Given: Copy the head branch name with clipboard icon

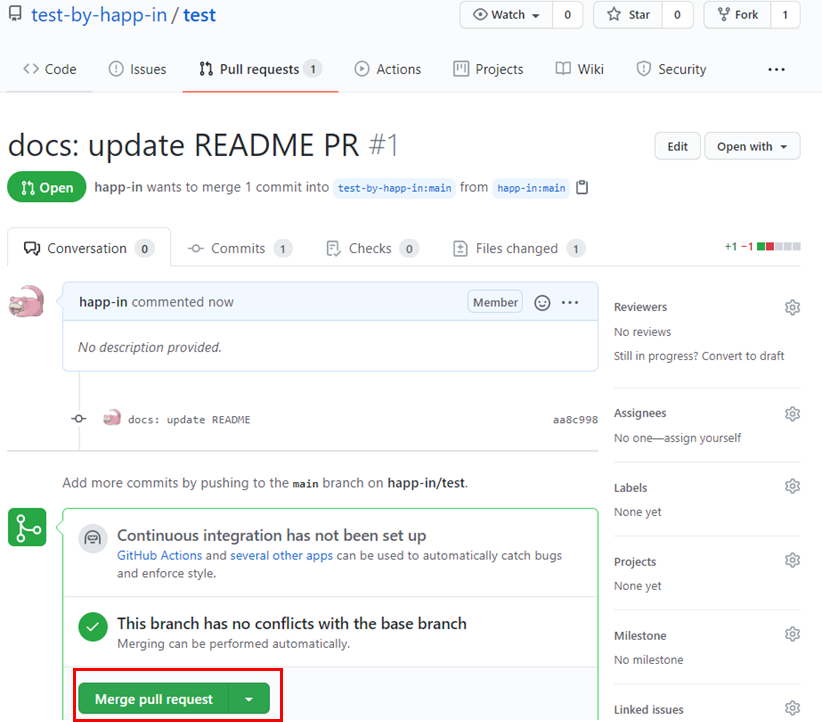Looking at the screenshot, I should point(582,187).
